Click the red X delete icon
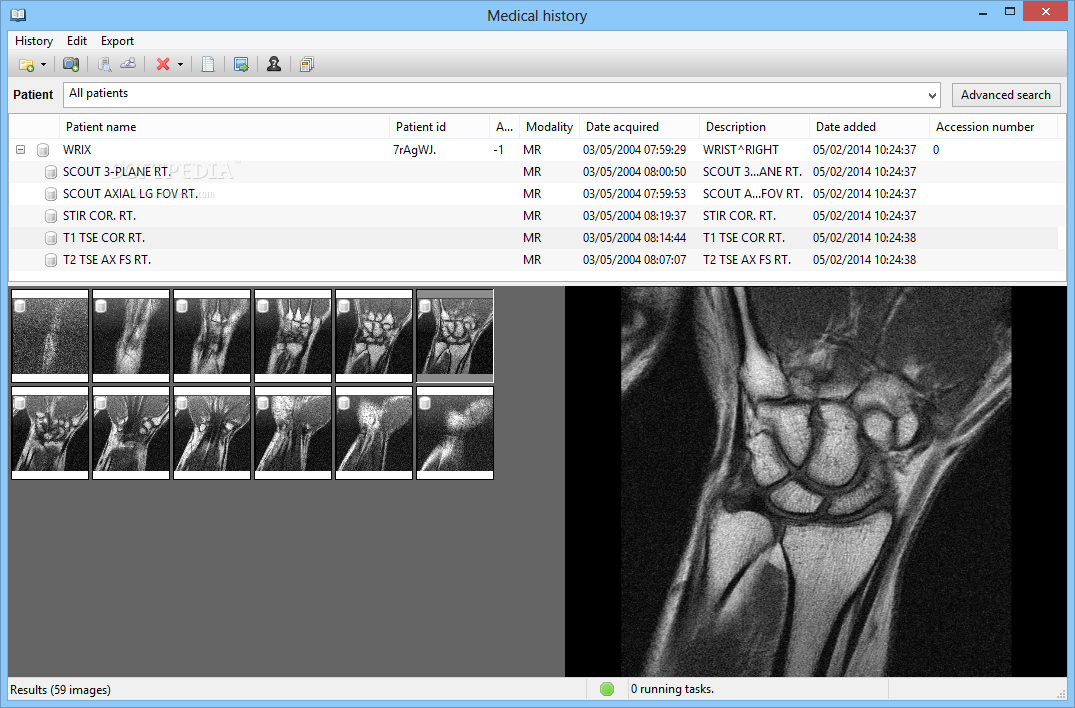1075x708 pixels. click(162, 64)
